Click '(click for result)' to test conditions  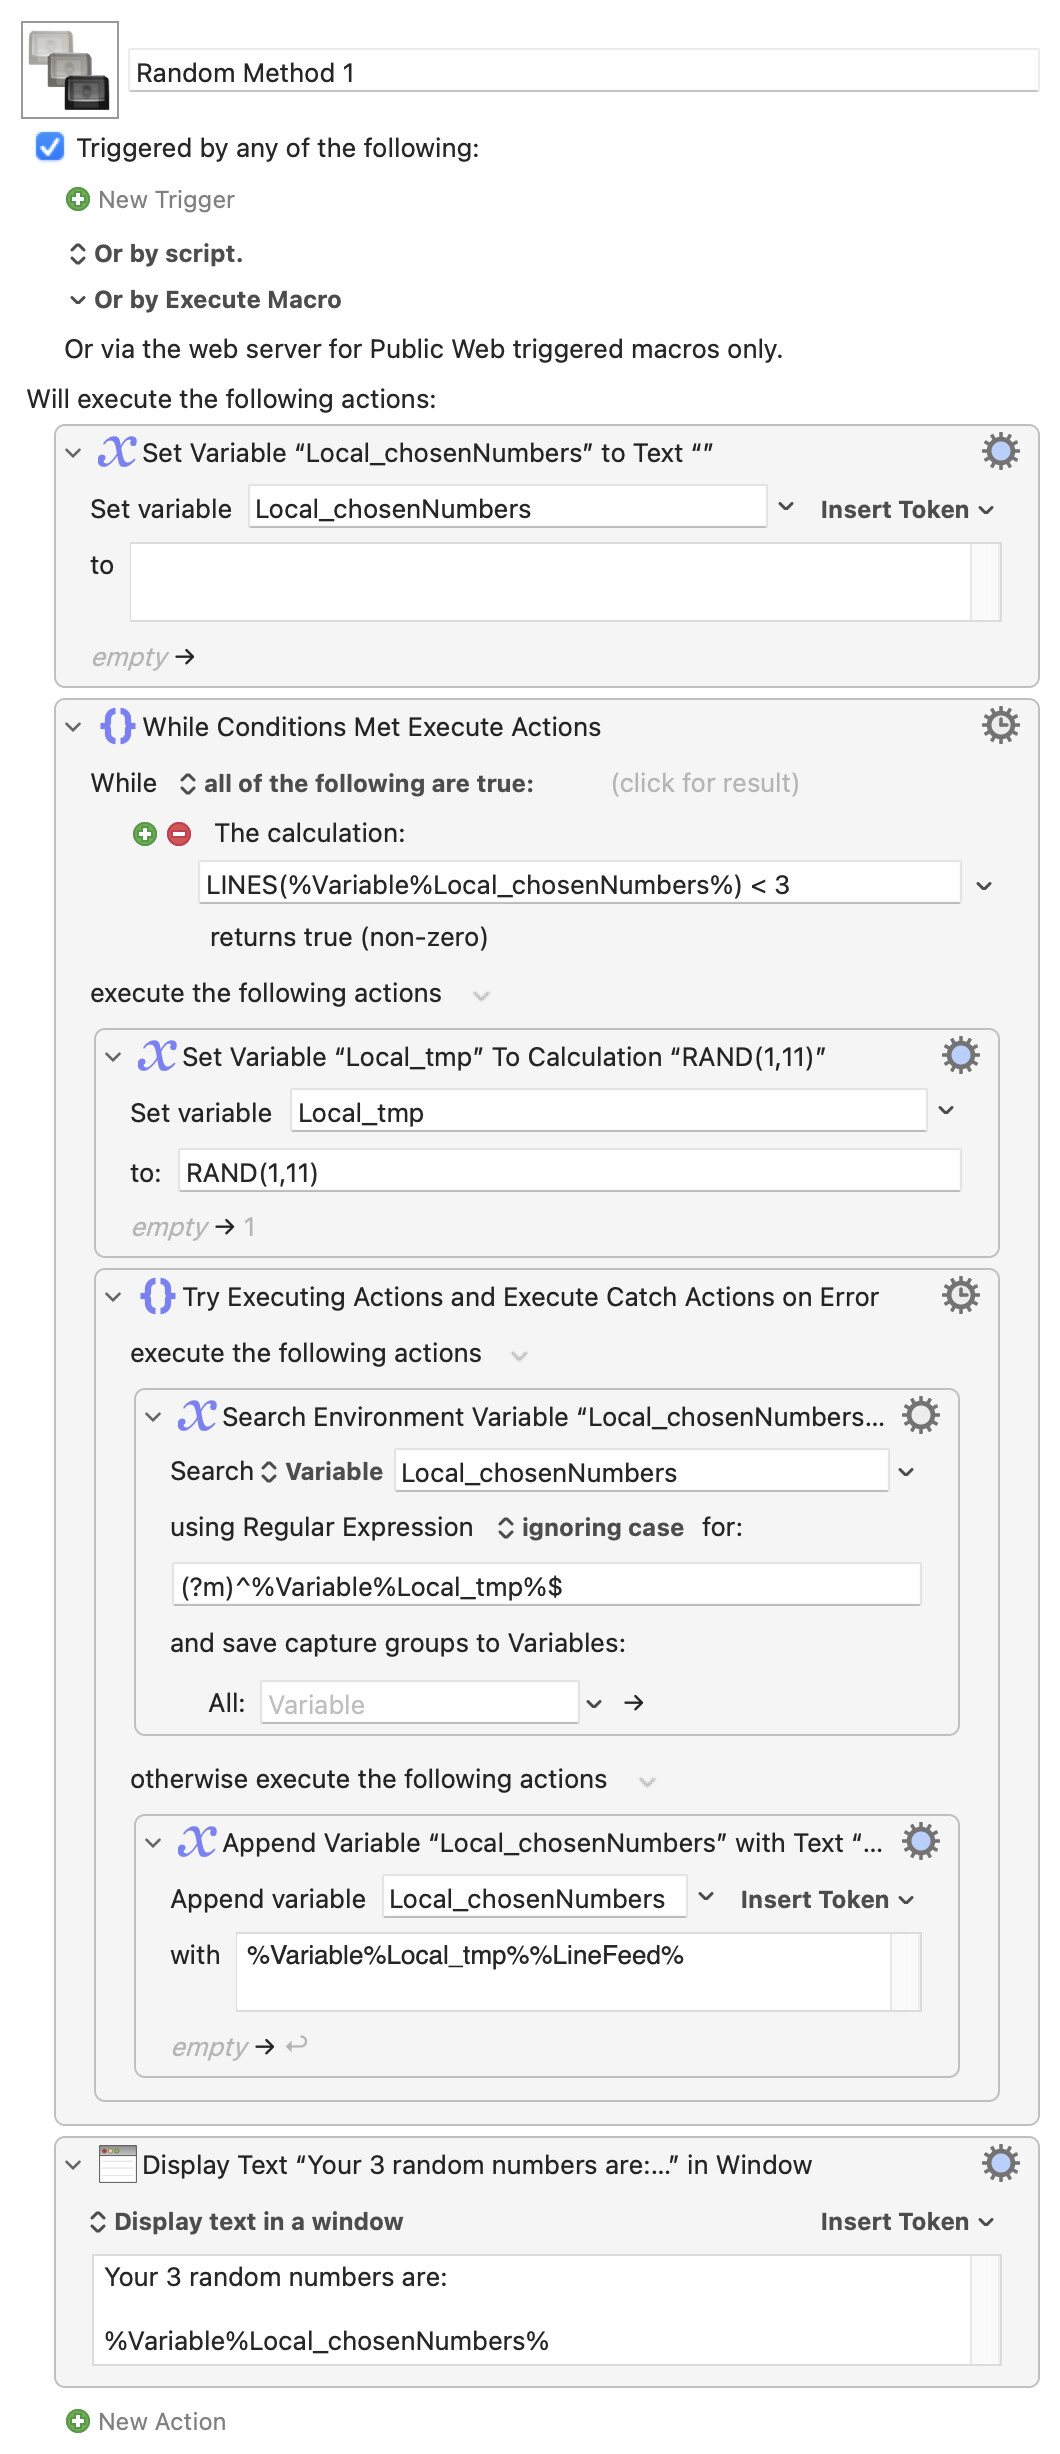pos(704,784)
